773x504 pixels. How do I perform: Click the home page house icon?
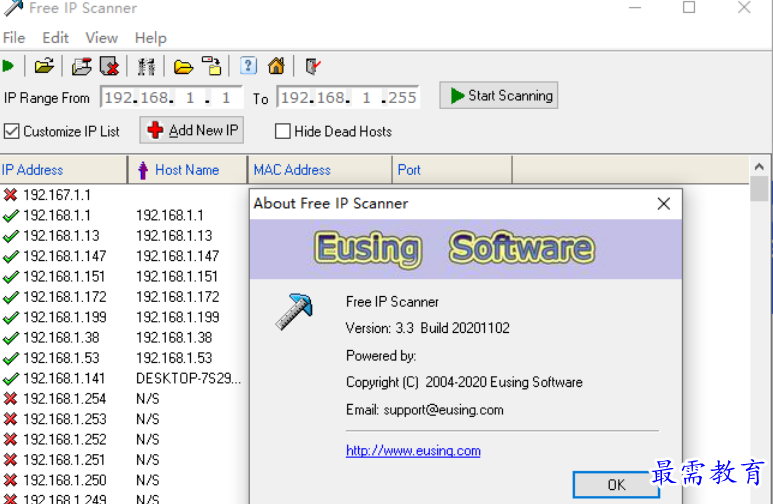(276, 66)
